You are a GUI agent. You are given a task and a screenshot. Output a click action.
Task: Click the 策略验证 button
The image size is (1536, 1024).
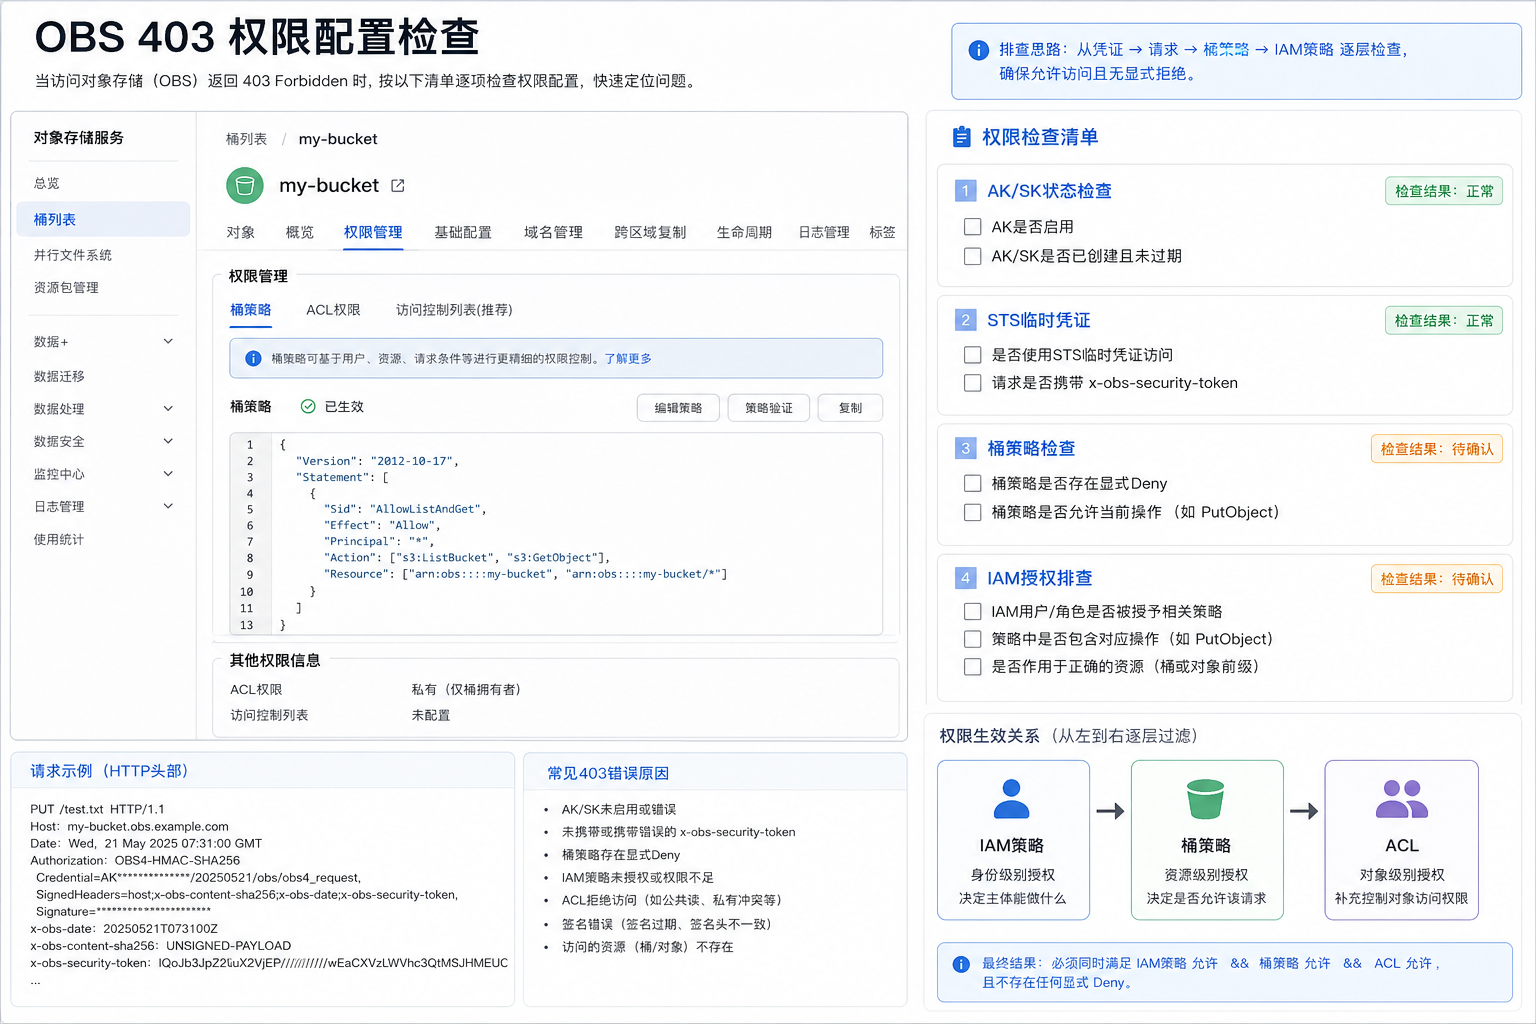pyautogui.click(x=769, y=408)
